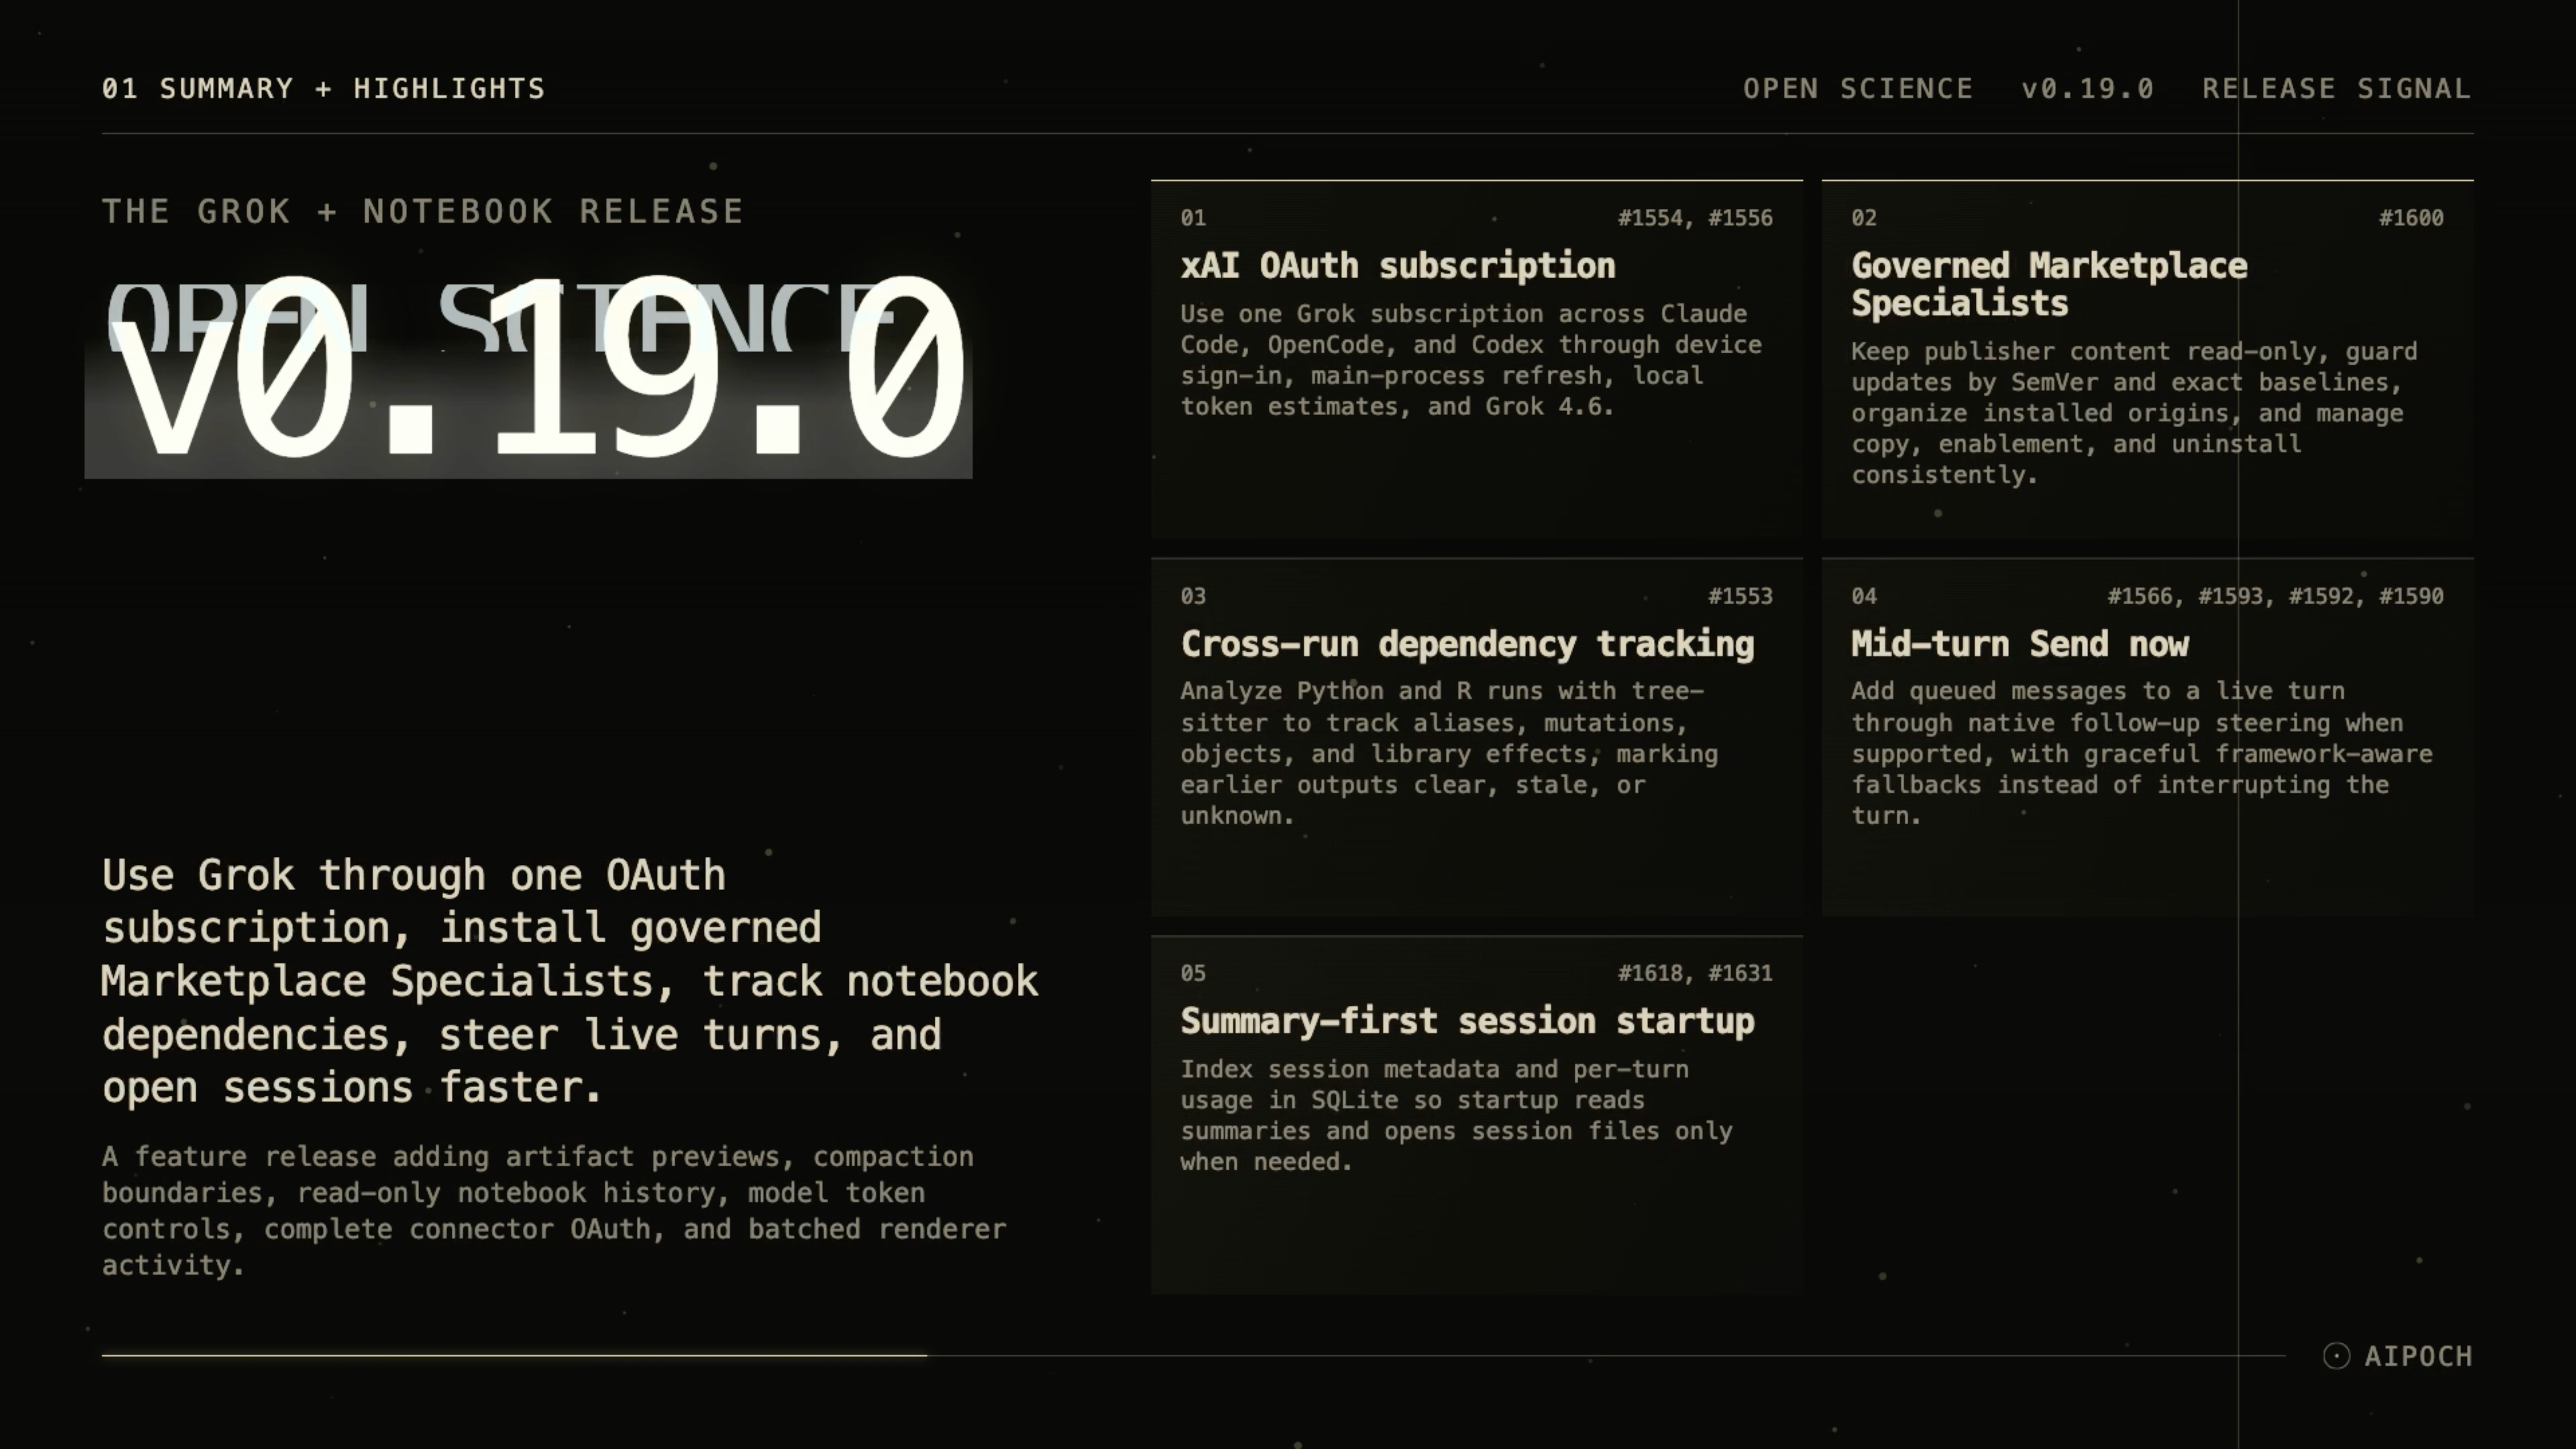Open 'Cross-run dependency tracking' card title

tap(1467, 644)
